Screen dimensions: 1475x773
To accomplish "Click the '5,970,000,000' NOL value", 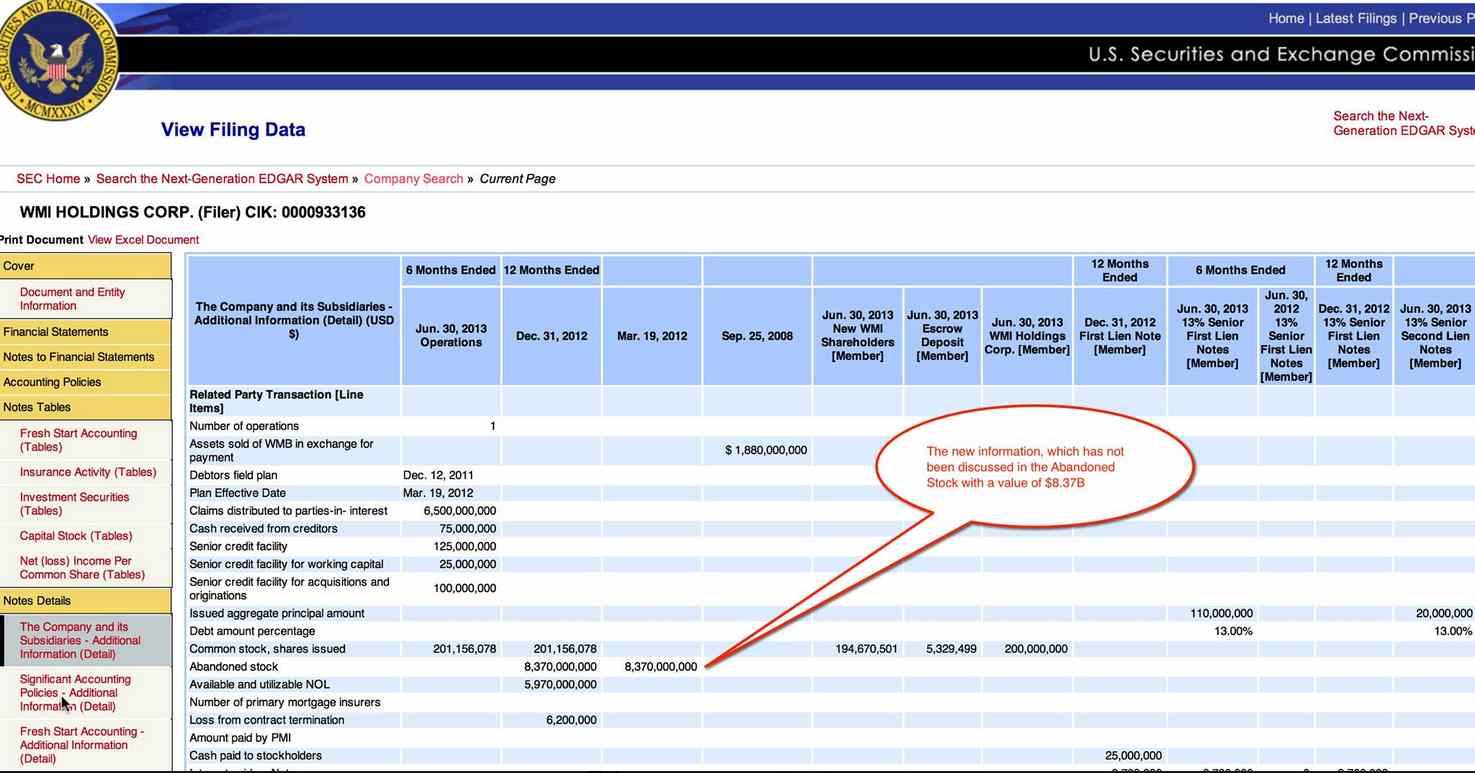I will (560, 685).
